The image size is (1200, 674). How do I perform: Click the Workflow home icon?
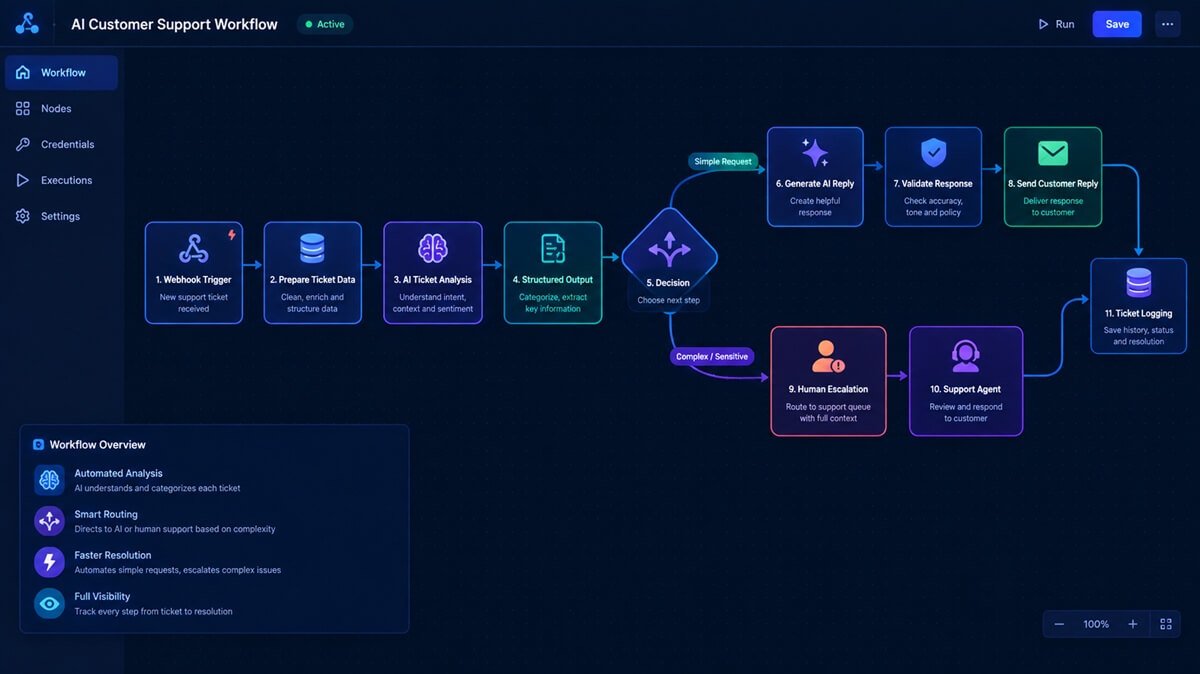[23, 72]
